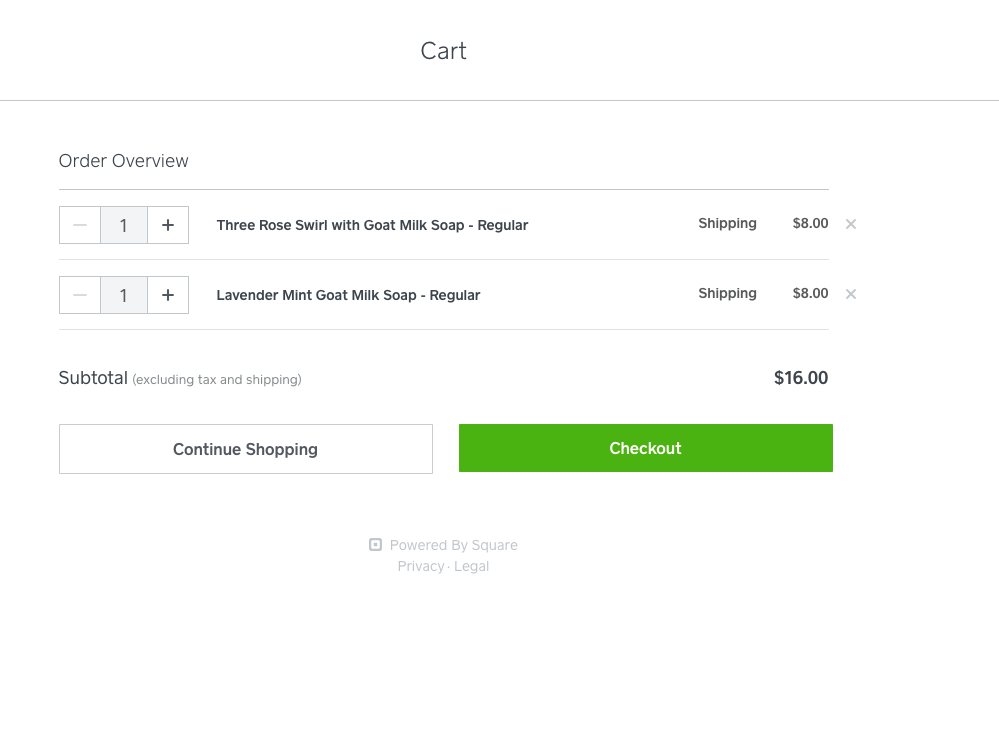Select Lavender Mint Goat Milk Soap name
Viewport: 999px width, 730px height.
[348, 295]
